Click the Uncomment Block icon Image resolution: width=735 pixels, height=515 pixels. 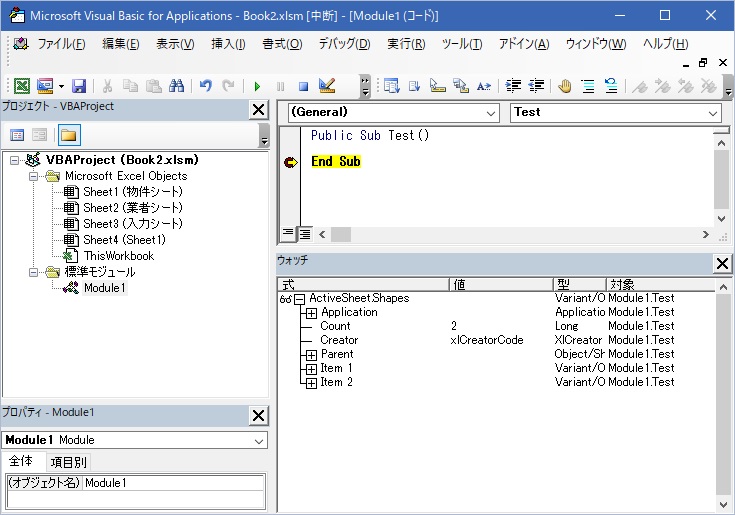coord(611,86)
